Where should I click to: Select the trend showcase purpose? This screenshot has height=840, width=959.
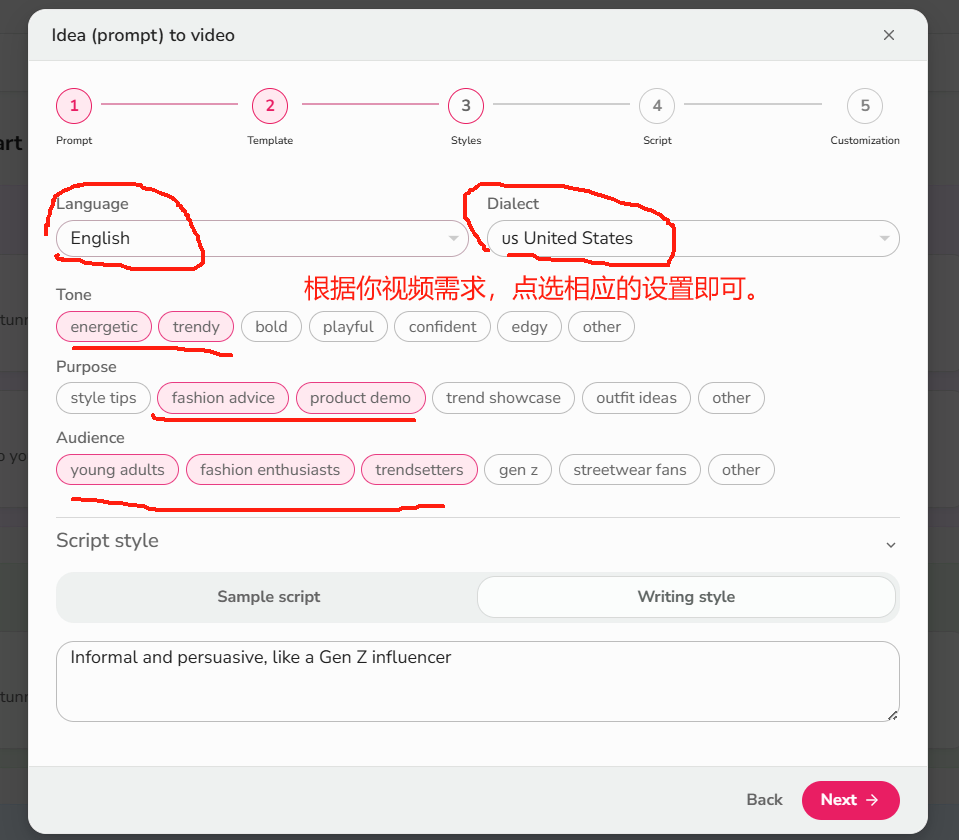(503, 397)
